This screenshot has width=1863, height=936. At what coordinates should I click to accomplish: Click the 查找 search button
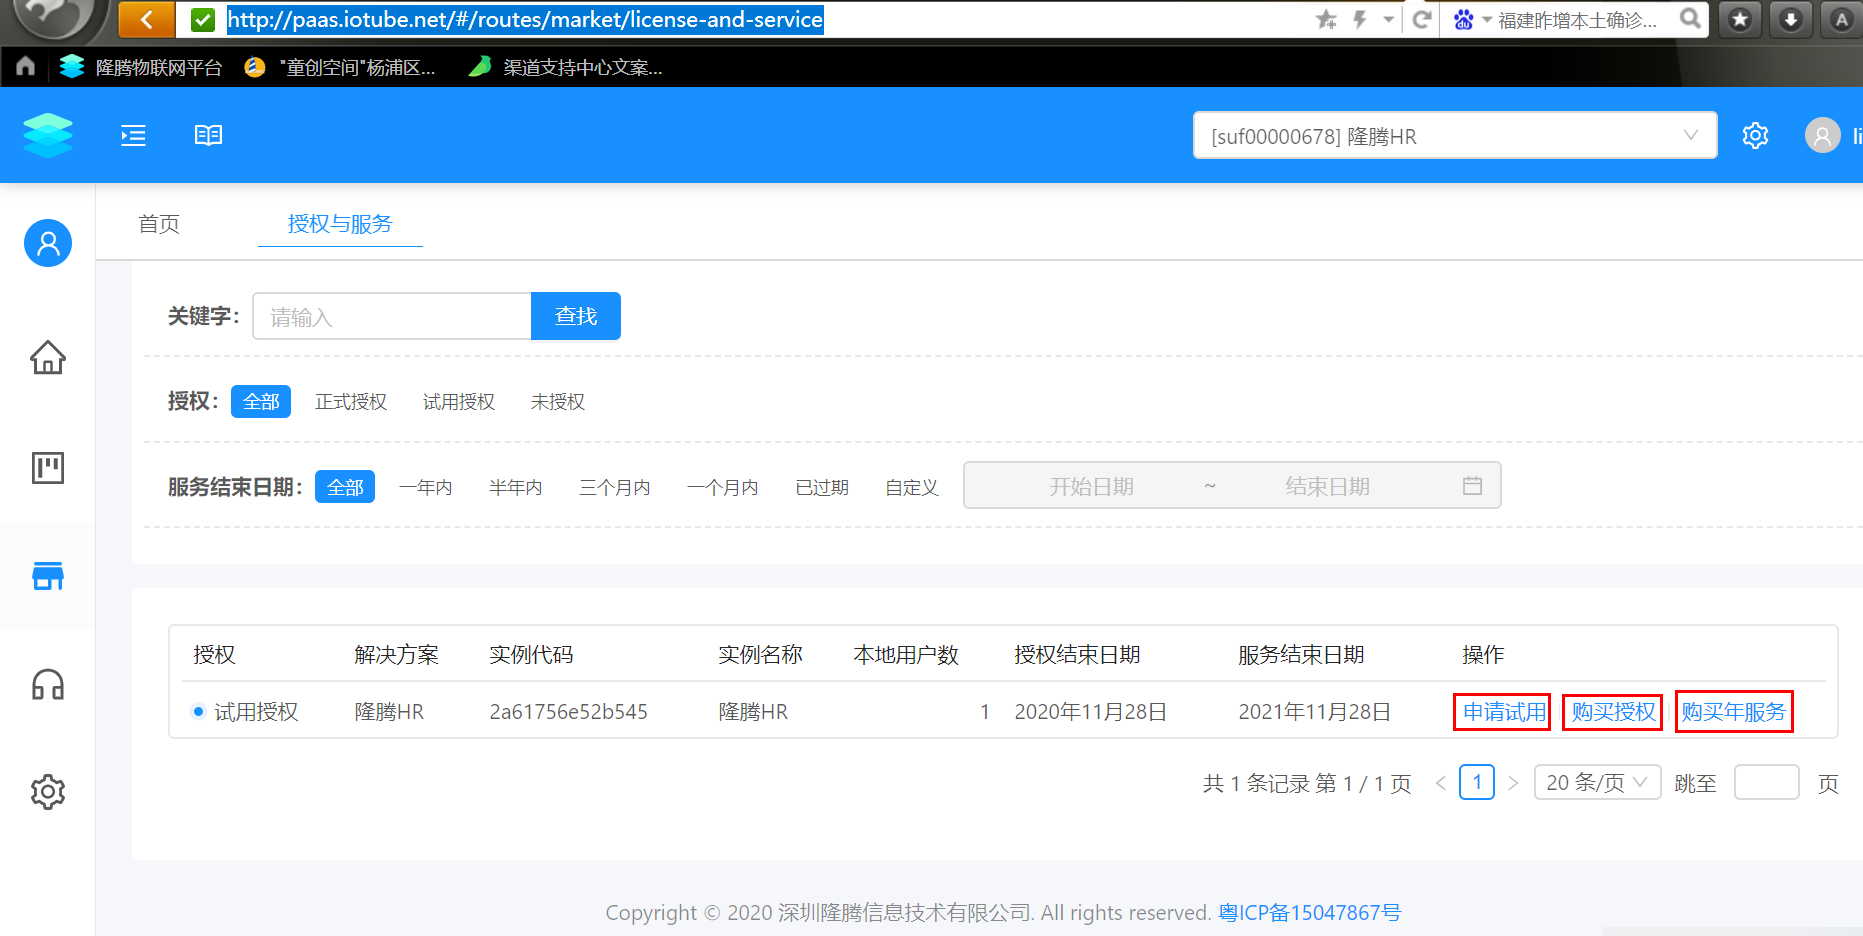576,316
